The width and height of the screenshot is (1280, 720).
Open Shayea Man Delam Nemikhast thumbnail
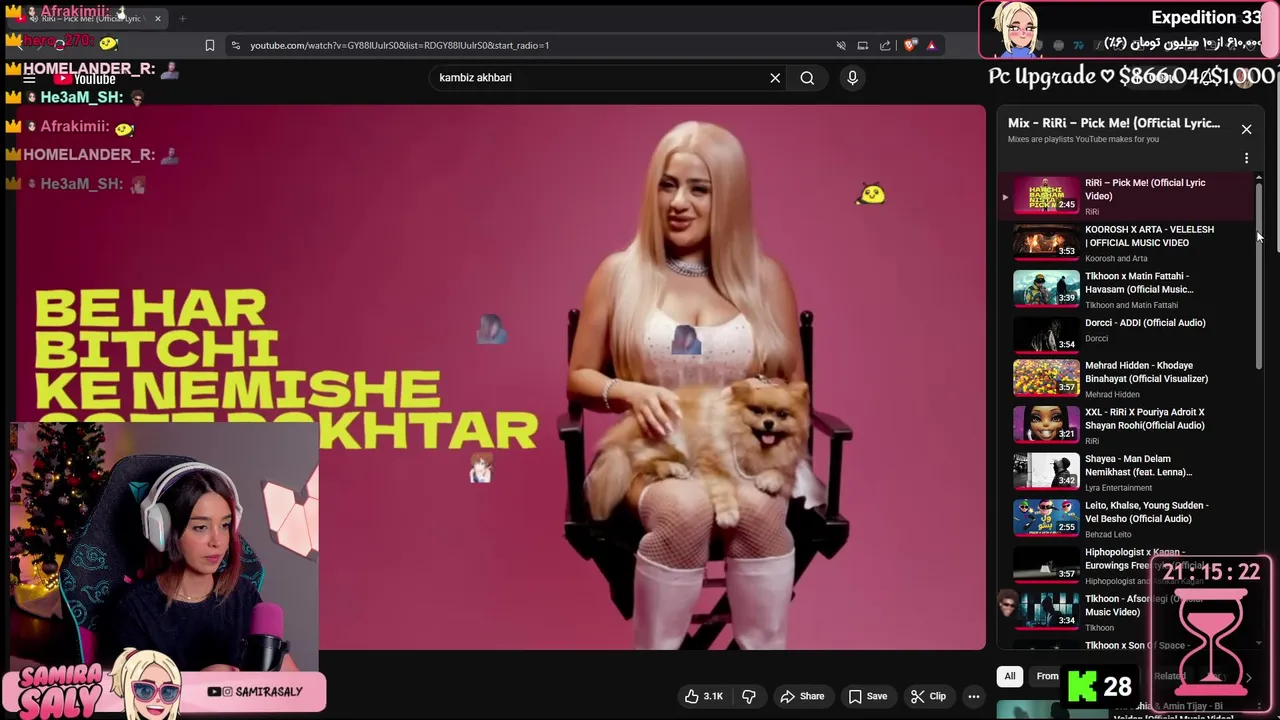pos(1046,471)
